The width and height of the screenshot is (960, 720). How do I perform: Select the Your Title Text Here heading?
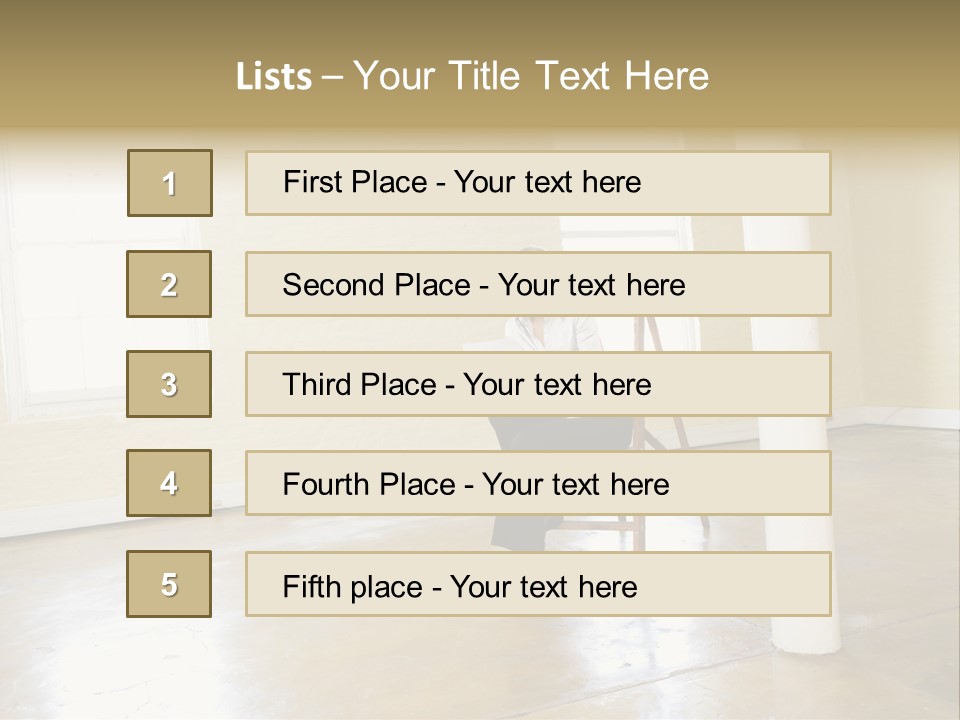point(531,76)
